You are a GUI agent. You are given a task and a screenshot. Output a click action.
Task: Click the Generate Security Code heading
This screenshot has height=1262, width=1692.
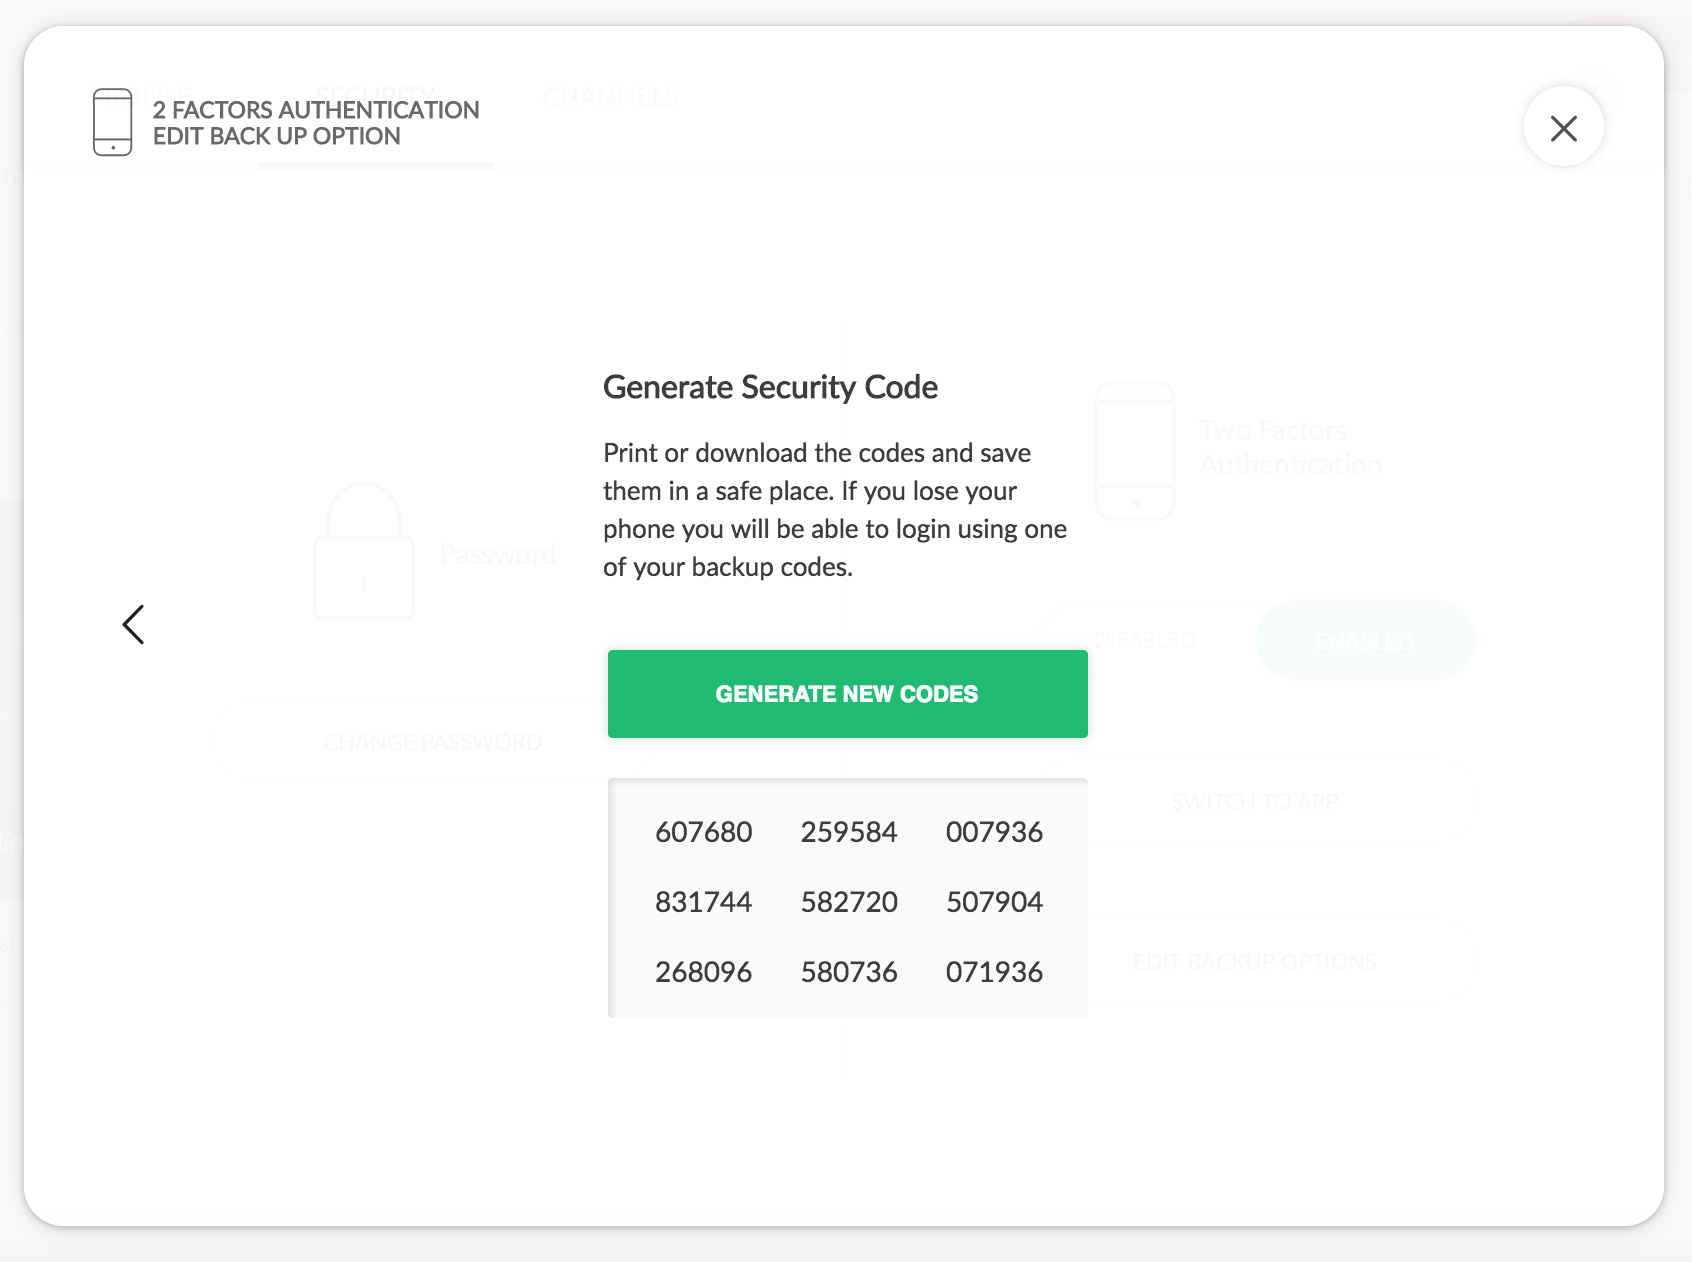tap(770, 387)
